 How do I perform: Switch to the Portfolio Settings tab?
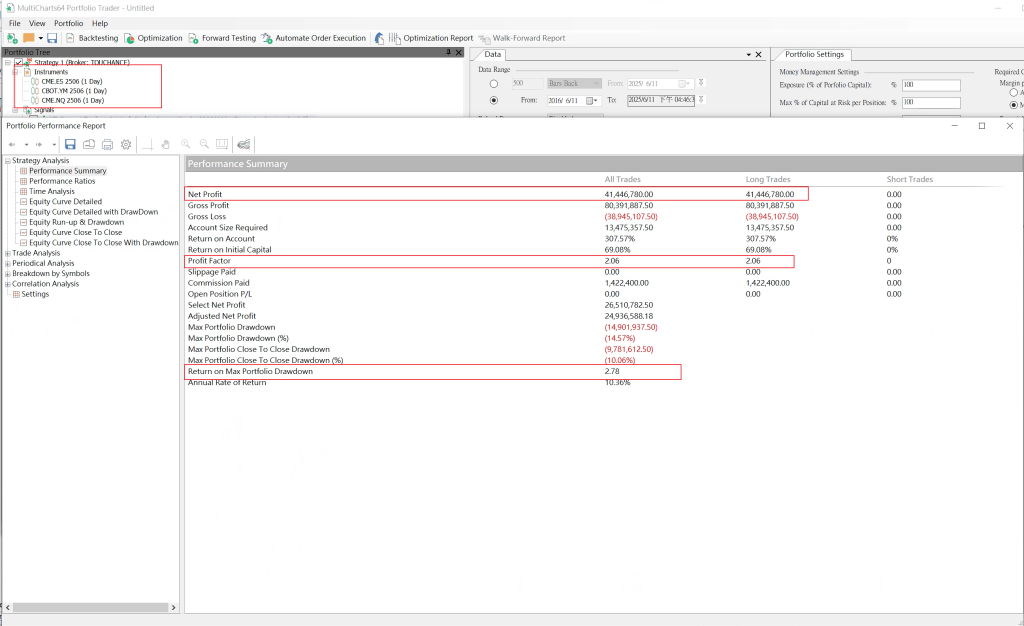pyautogui.click(x=814, y=54)
